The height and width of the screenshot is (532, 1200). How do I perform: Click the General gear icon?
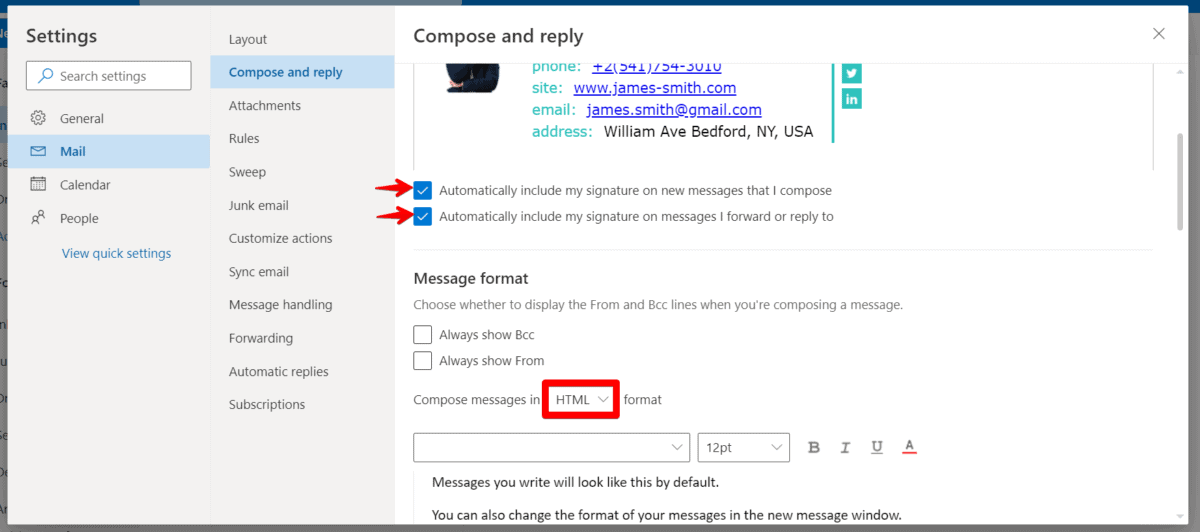tap(38, 118)
